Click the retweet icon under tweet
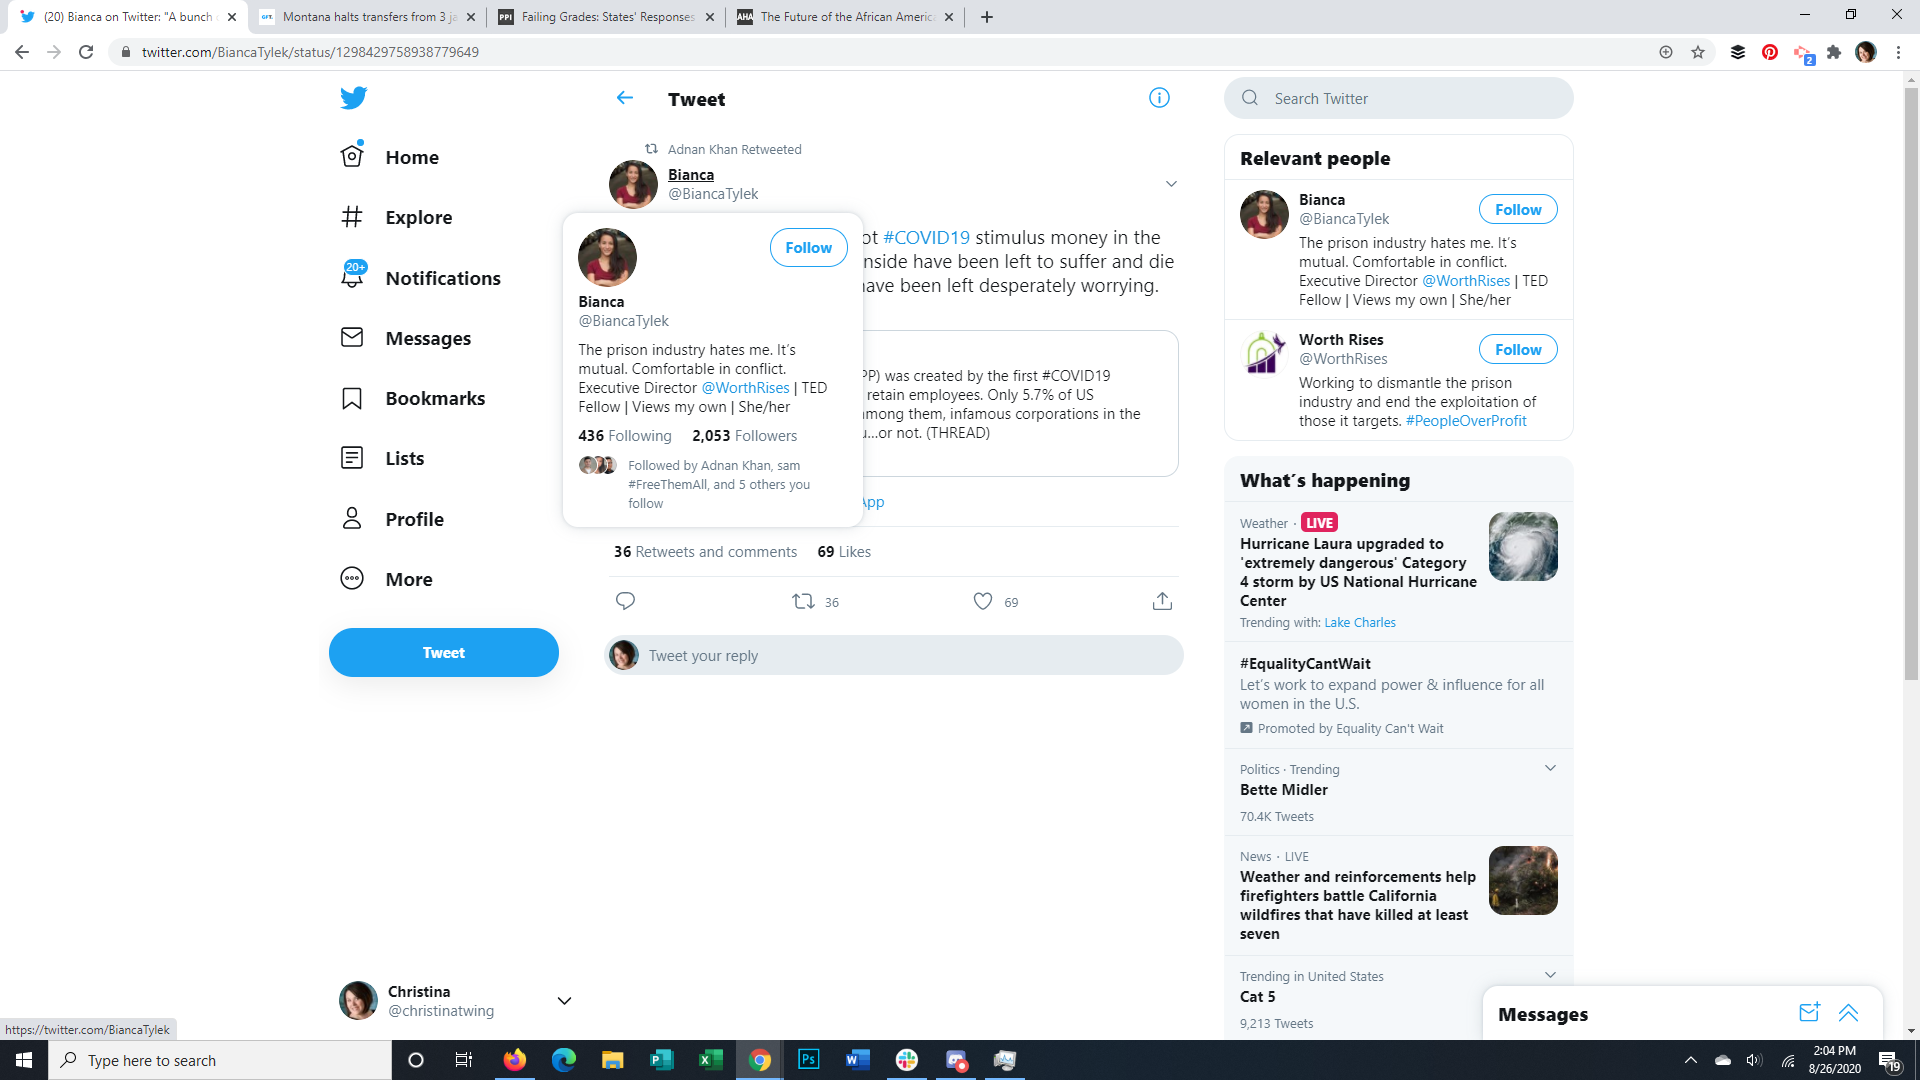 click(x=803, y=601)
